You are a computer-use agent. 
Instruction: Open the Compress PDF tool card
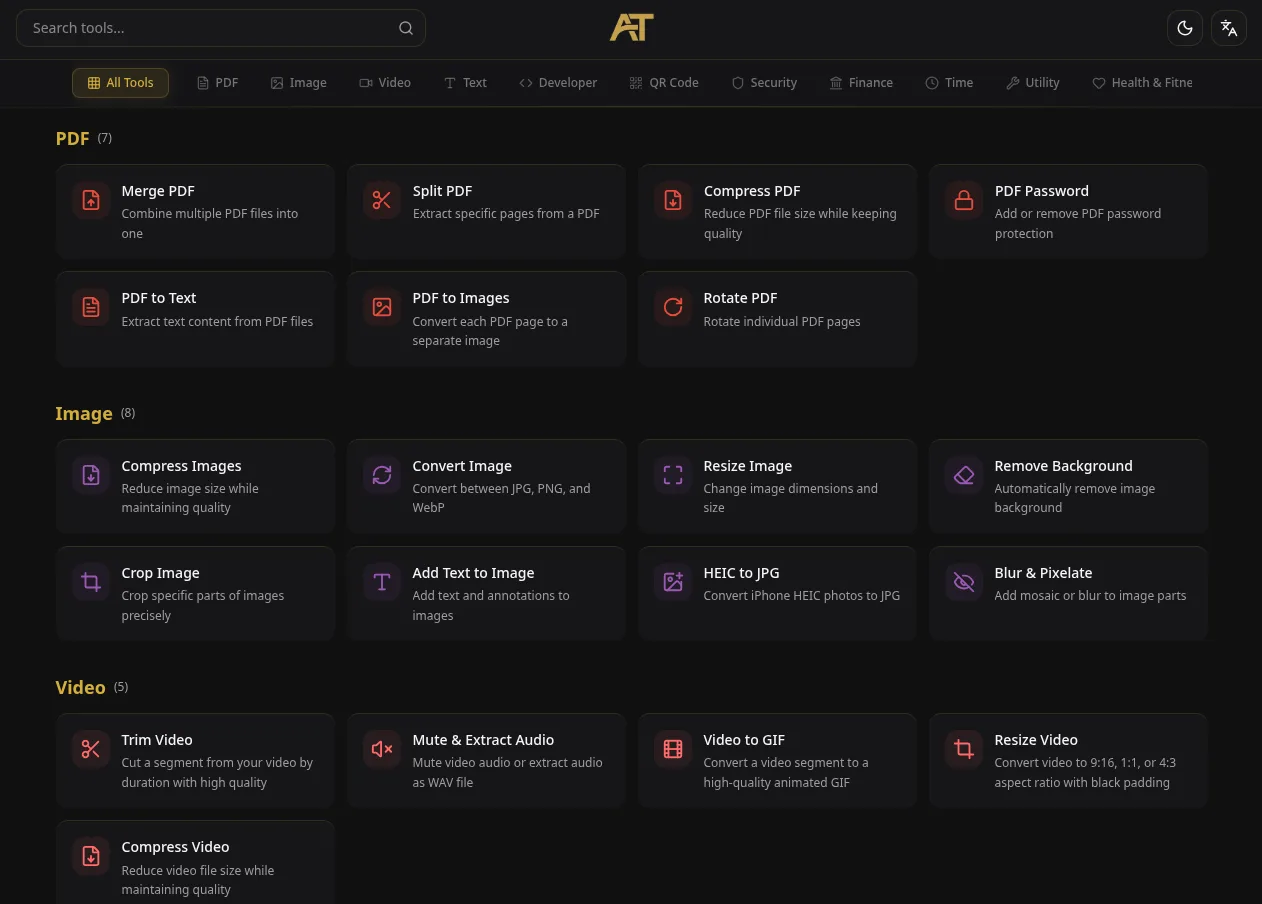pyautogui.click(x=777, y=212)
